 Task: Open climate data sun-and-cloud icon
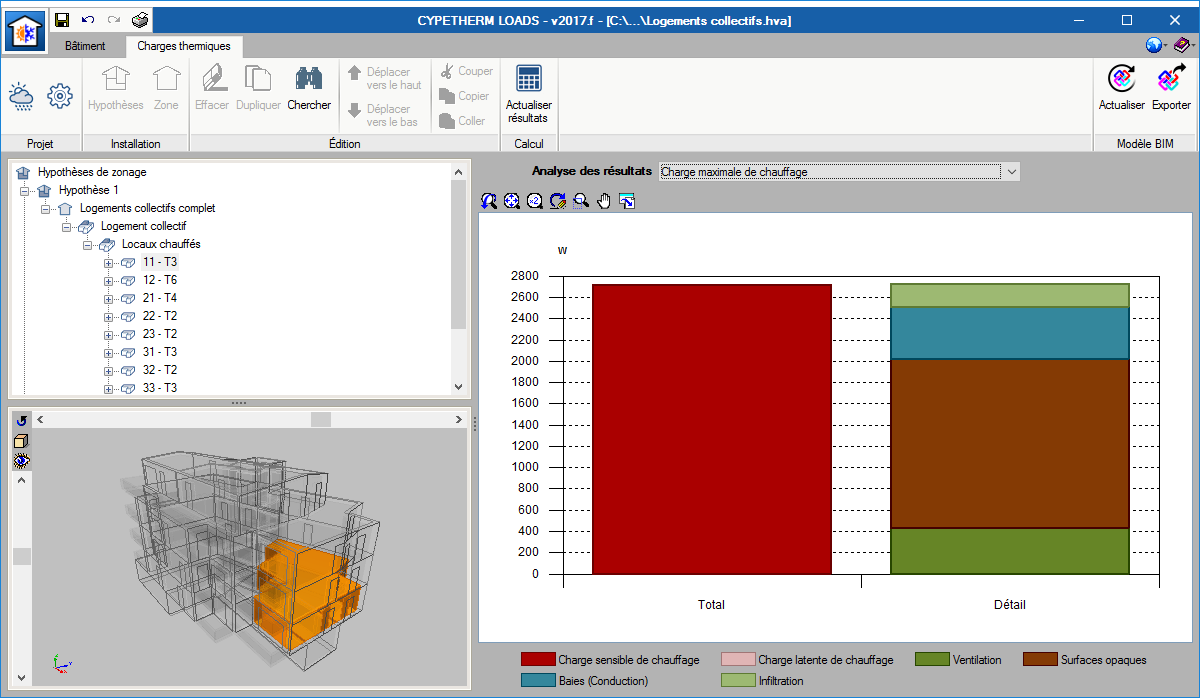tap(21, 96)
